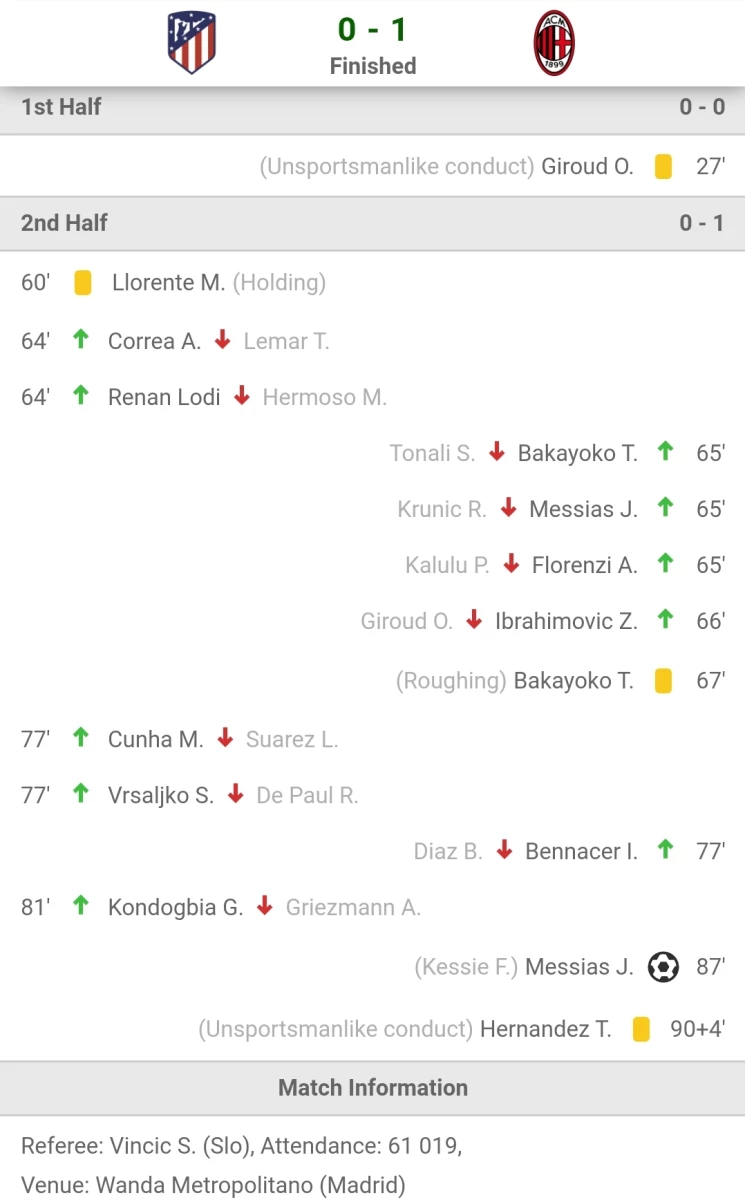Tap the AC Milan team crest

click(x=554, y=43)
